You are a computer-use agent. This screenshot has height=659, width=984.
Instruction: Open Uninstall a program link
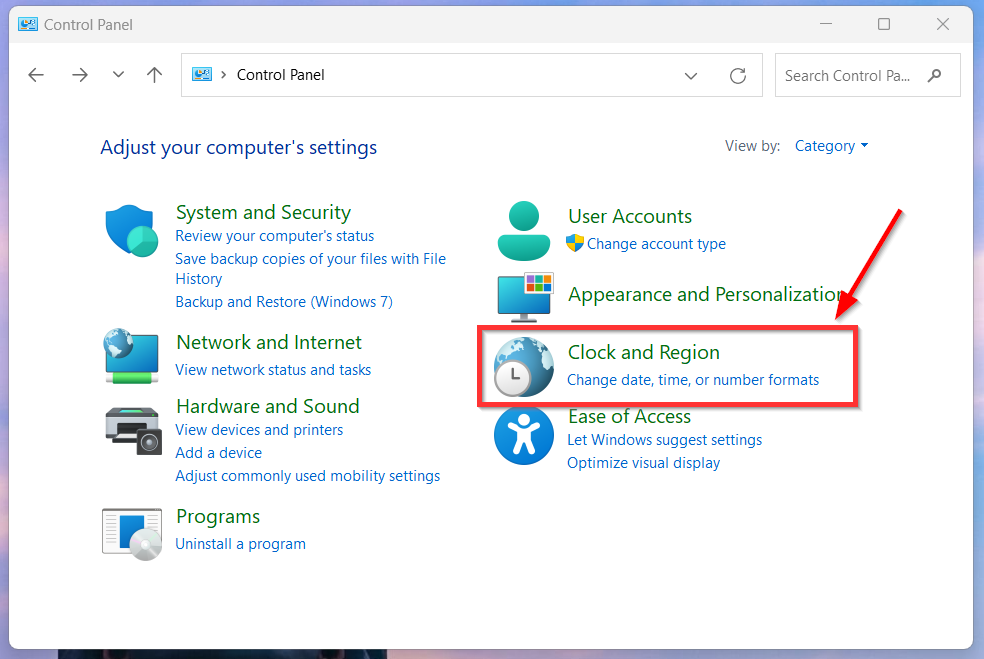pos(240,544)
